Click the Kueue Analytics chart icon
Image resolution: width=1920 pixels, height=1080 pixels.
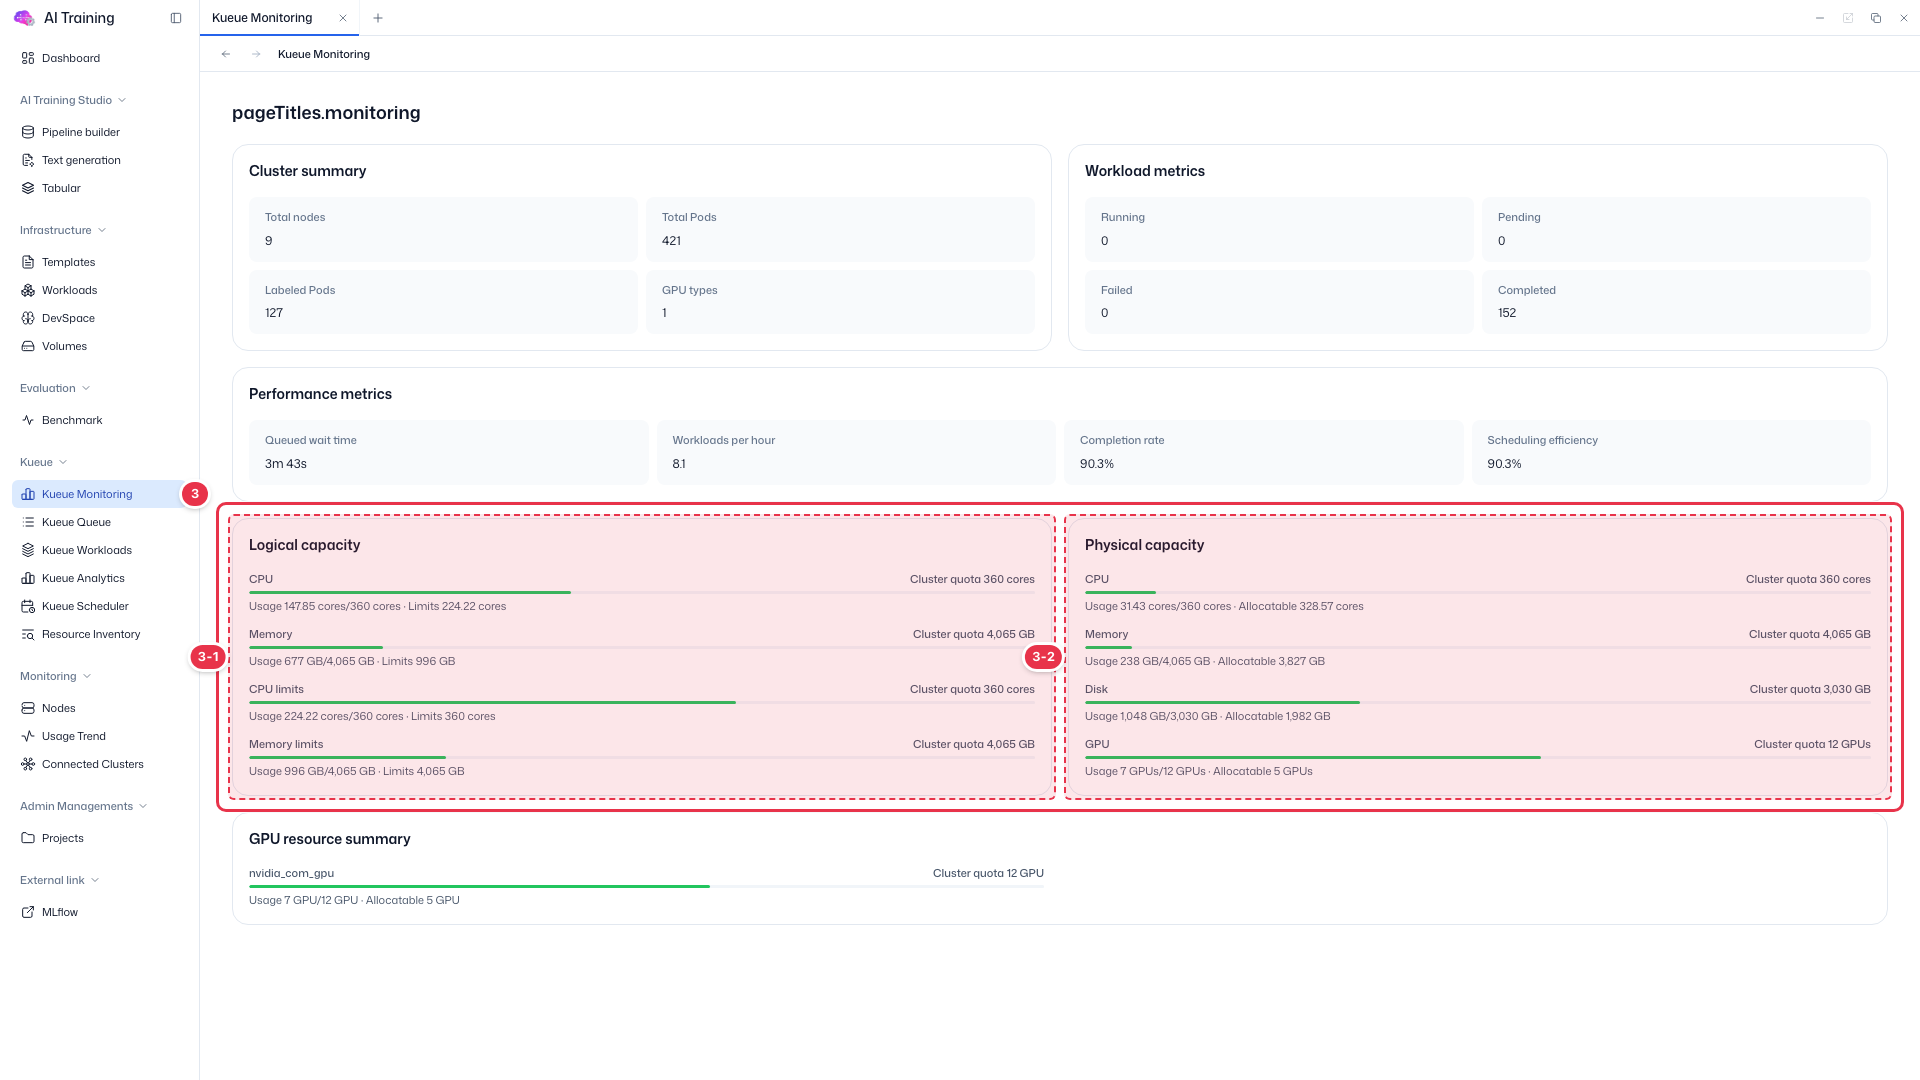[x=28, y=578]
